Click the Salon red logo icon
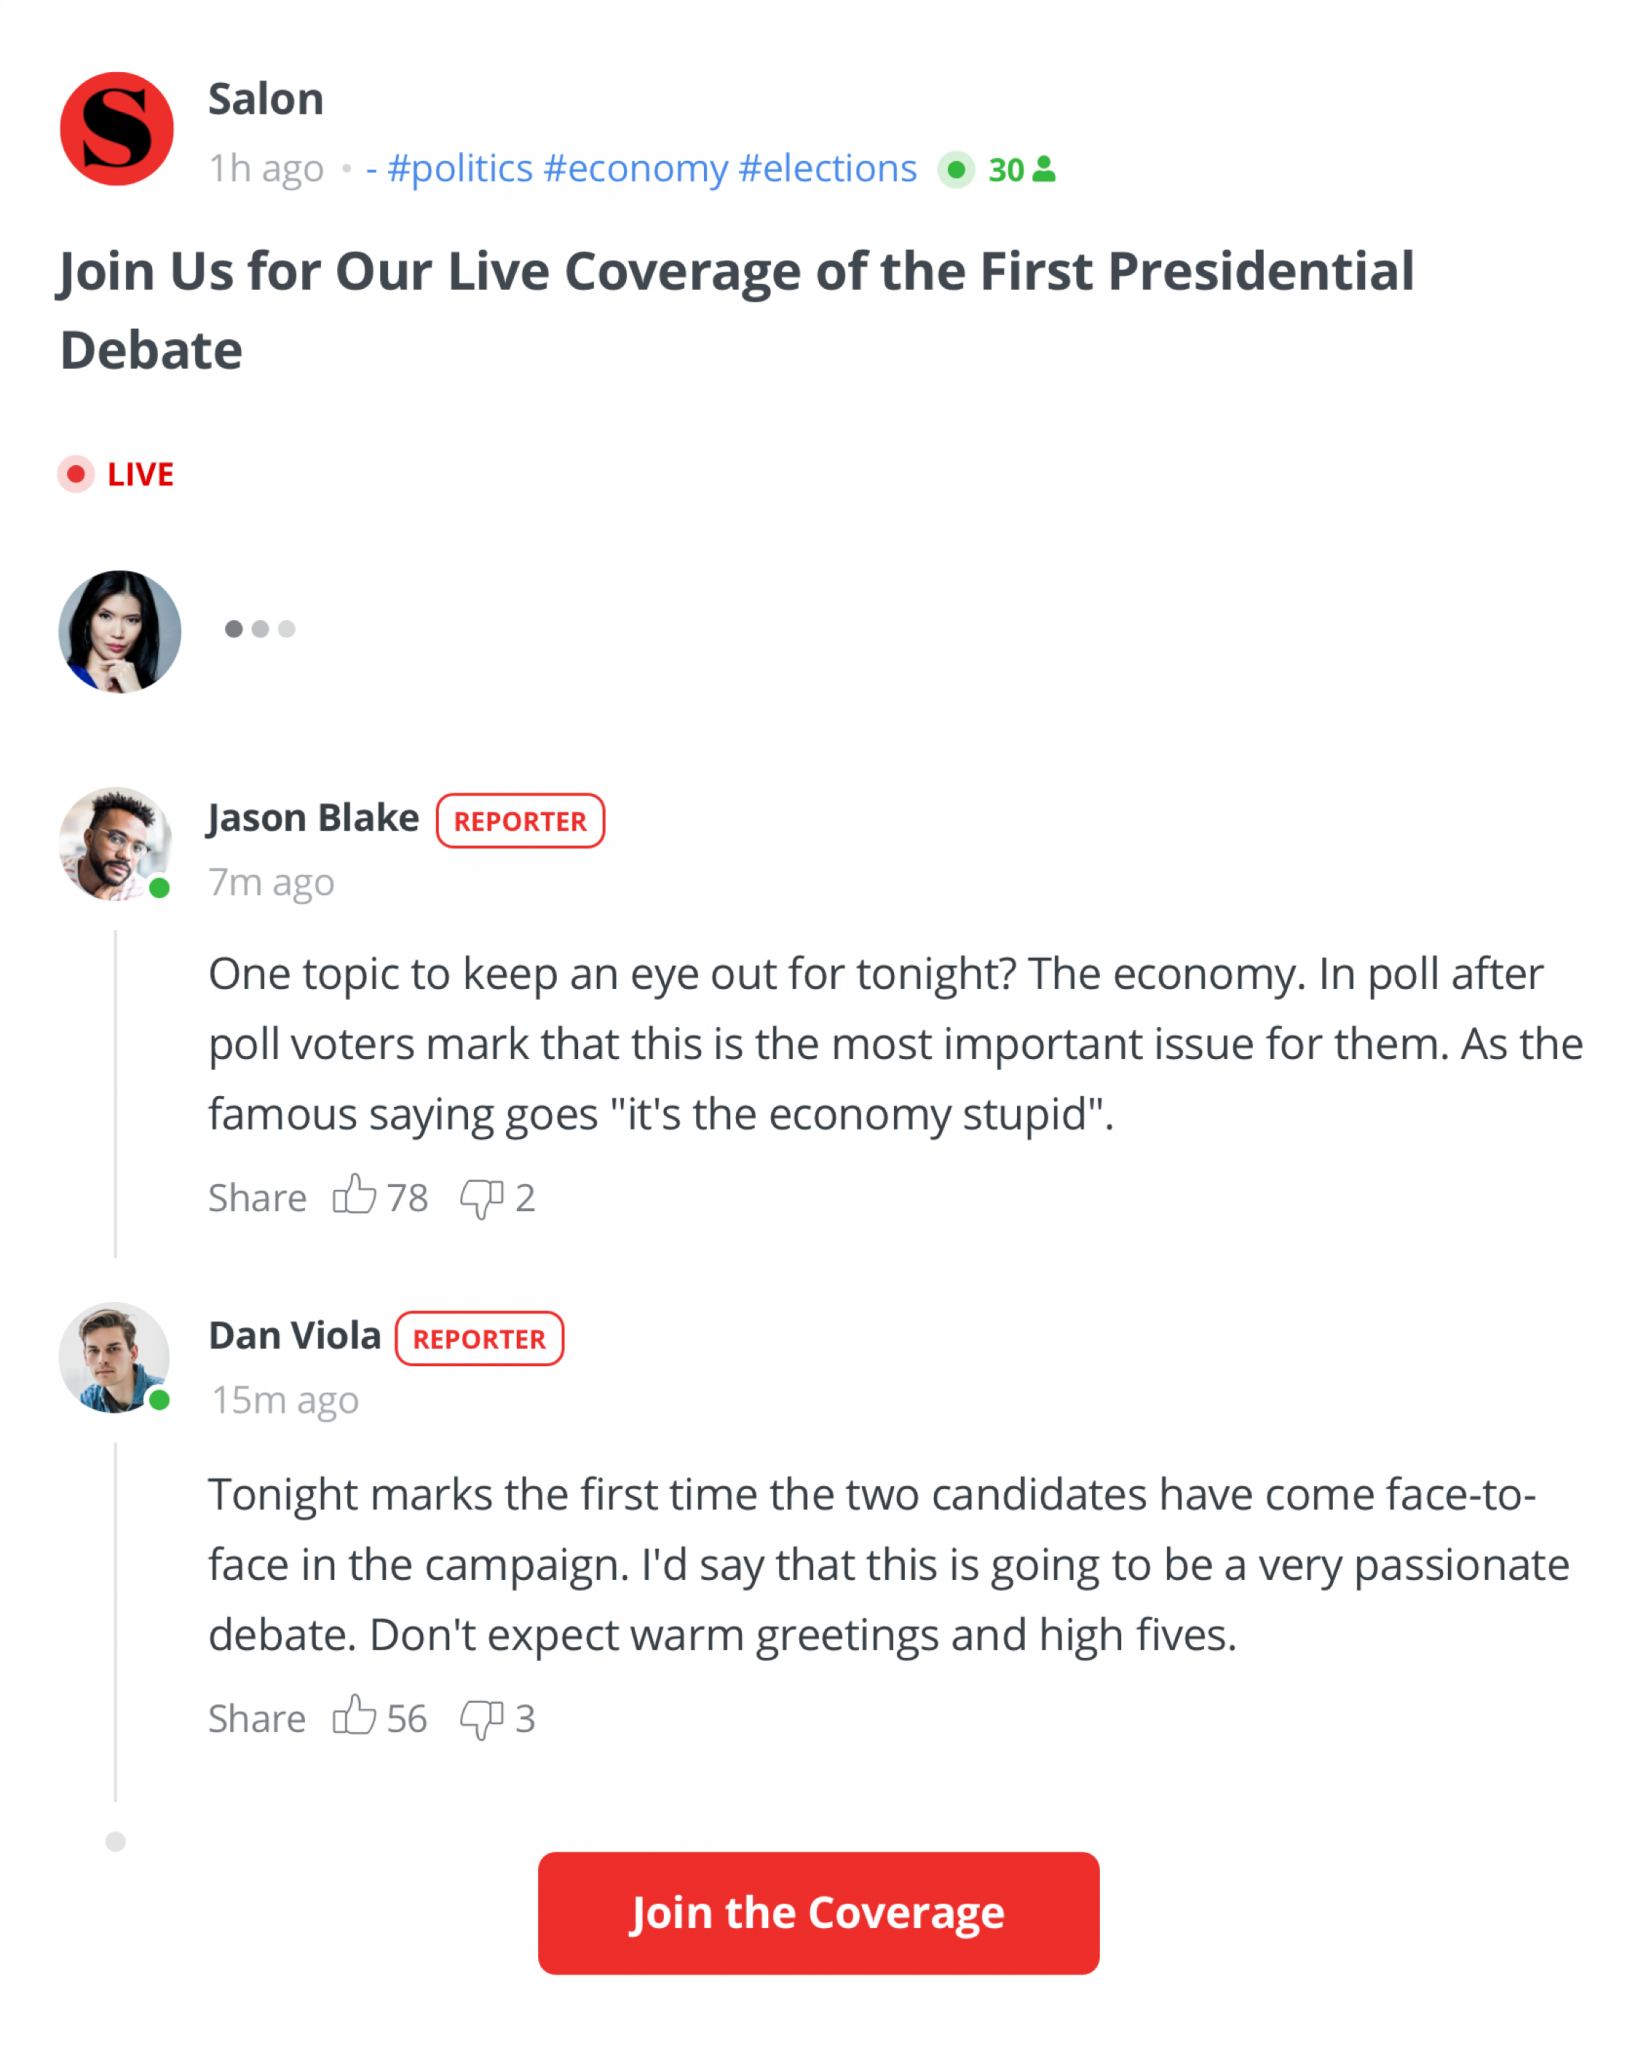Screen dimensions: 1638x2048 pyautogui.click(x=117, y=129)
